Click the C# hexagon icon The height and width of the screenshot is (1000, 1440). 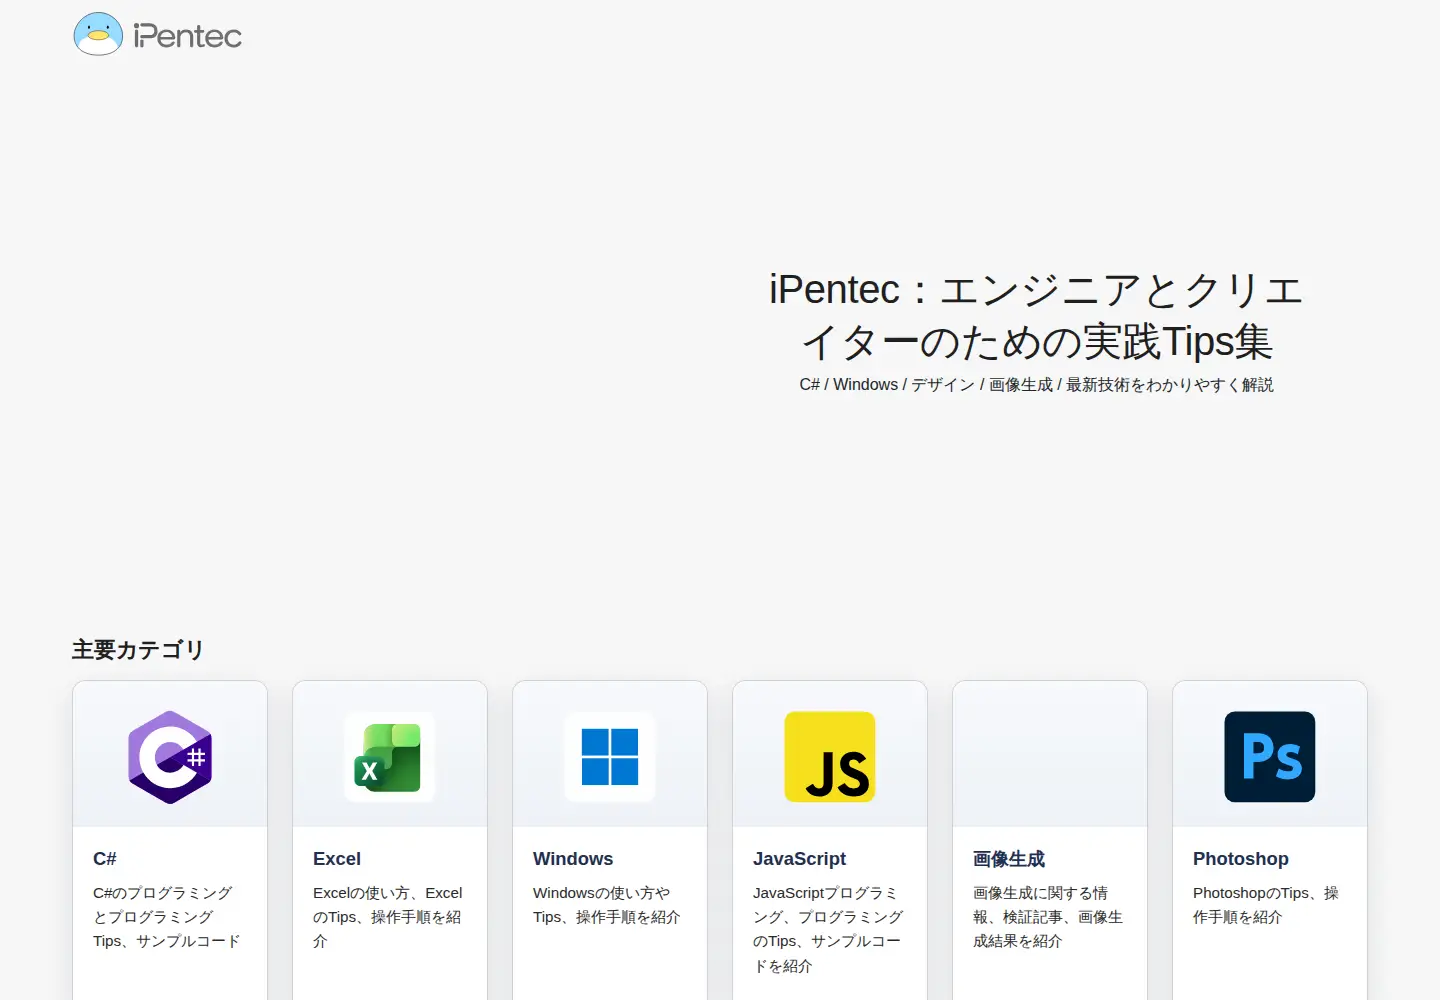(x=170, y=757)
